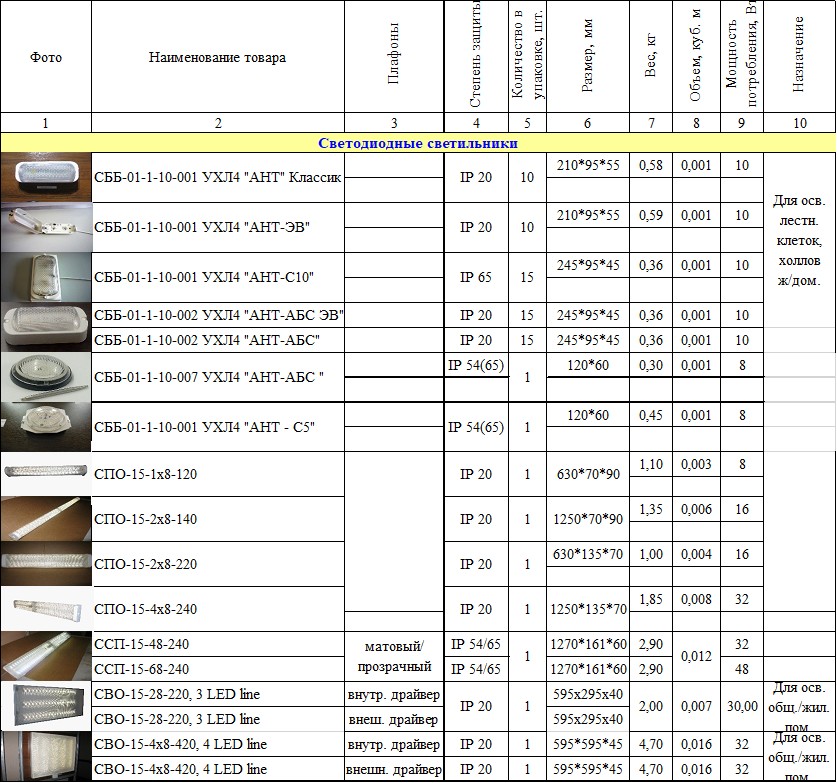Viewport: 837px width, 783px height.
Task: Select the СПО-15-4x8-240 product photo
Action: coord(46,608)
